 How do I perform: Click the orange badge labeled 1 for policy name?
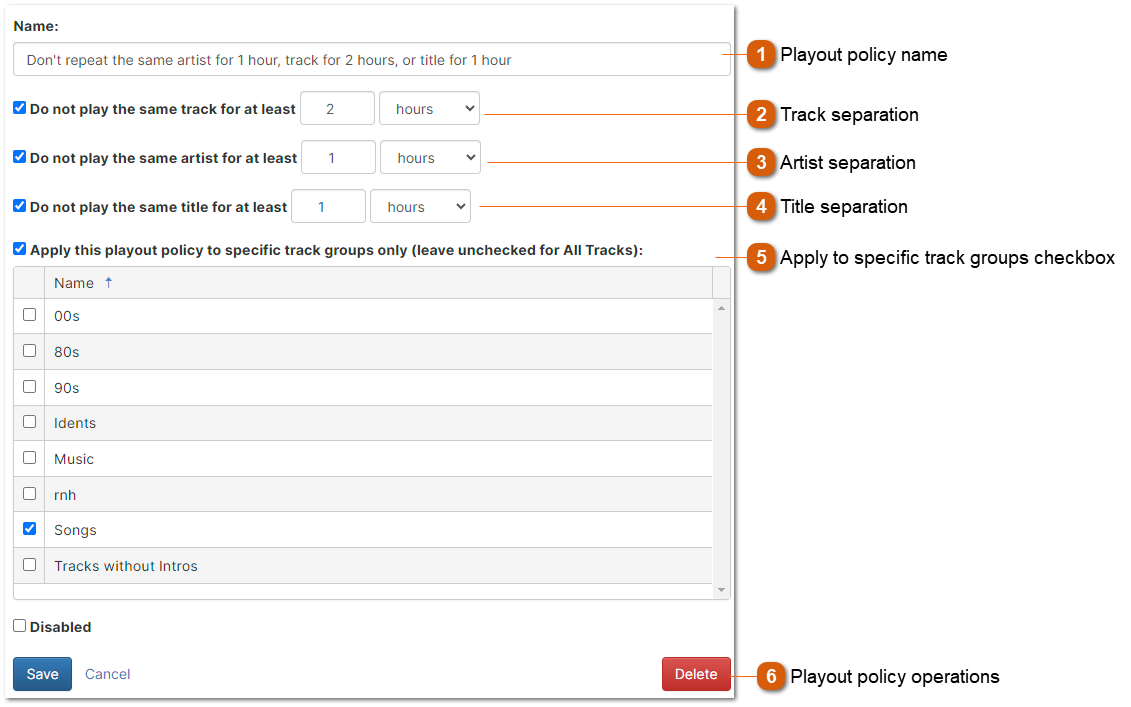(x=761, y=55)
